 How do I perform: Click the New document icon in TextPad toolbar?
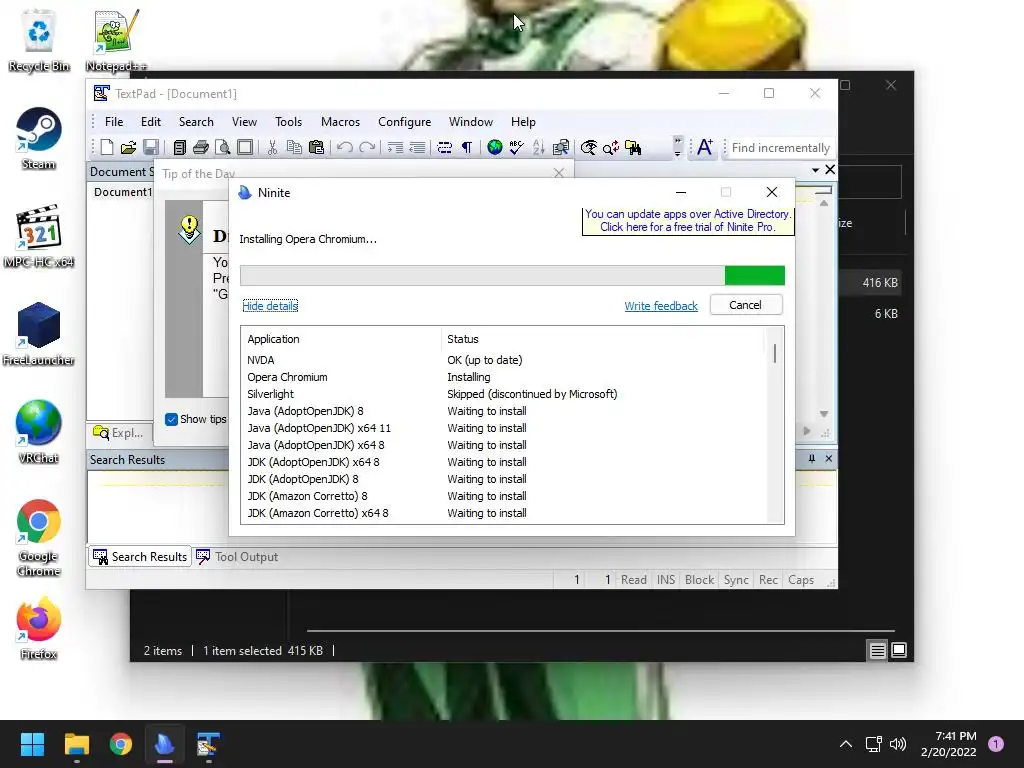(x=106, y=148)
